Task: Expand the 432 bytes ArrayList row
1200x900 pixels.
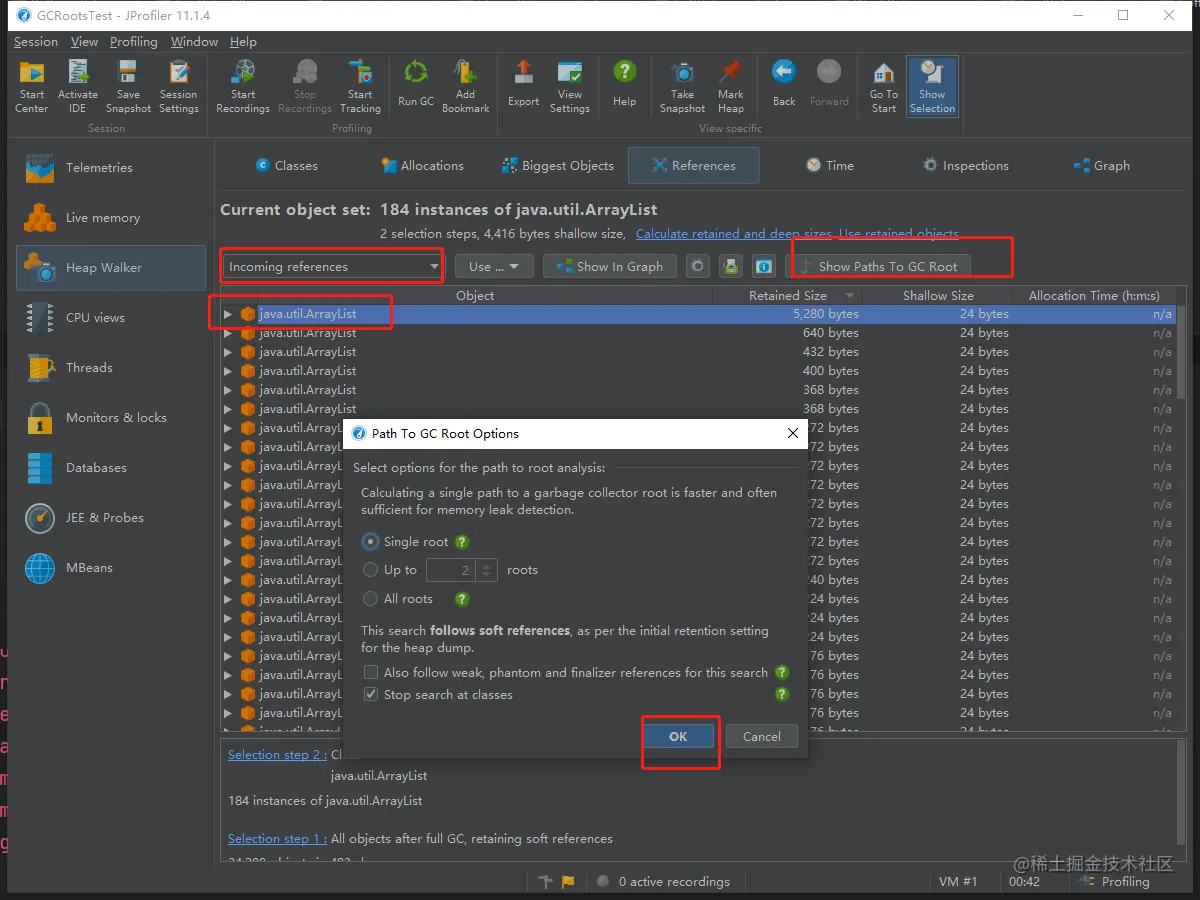Action: coord(228,352)
